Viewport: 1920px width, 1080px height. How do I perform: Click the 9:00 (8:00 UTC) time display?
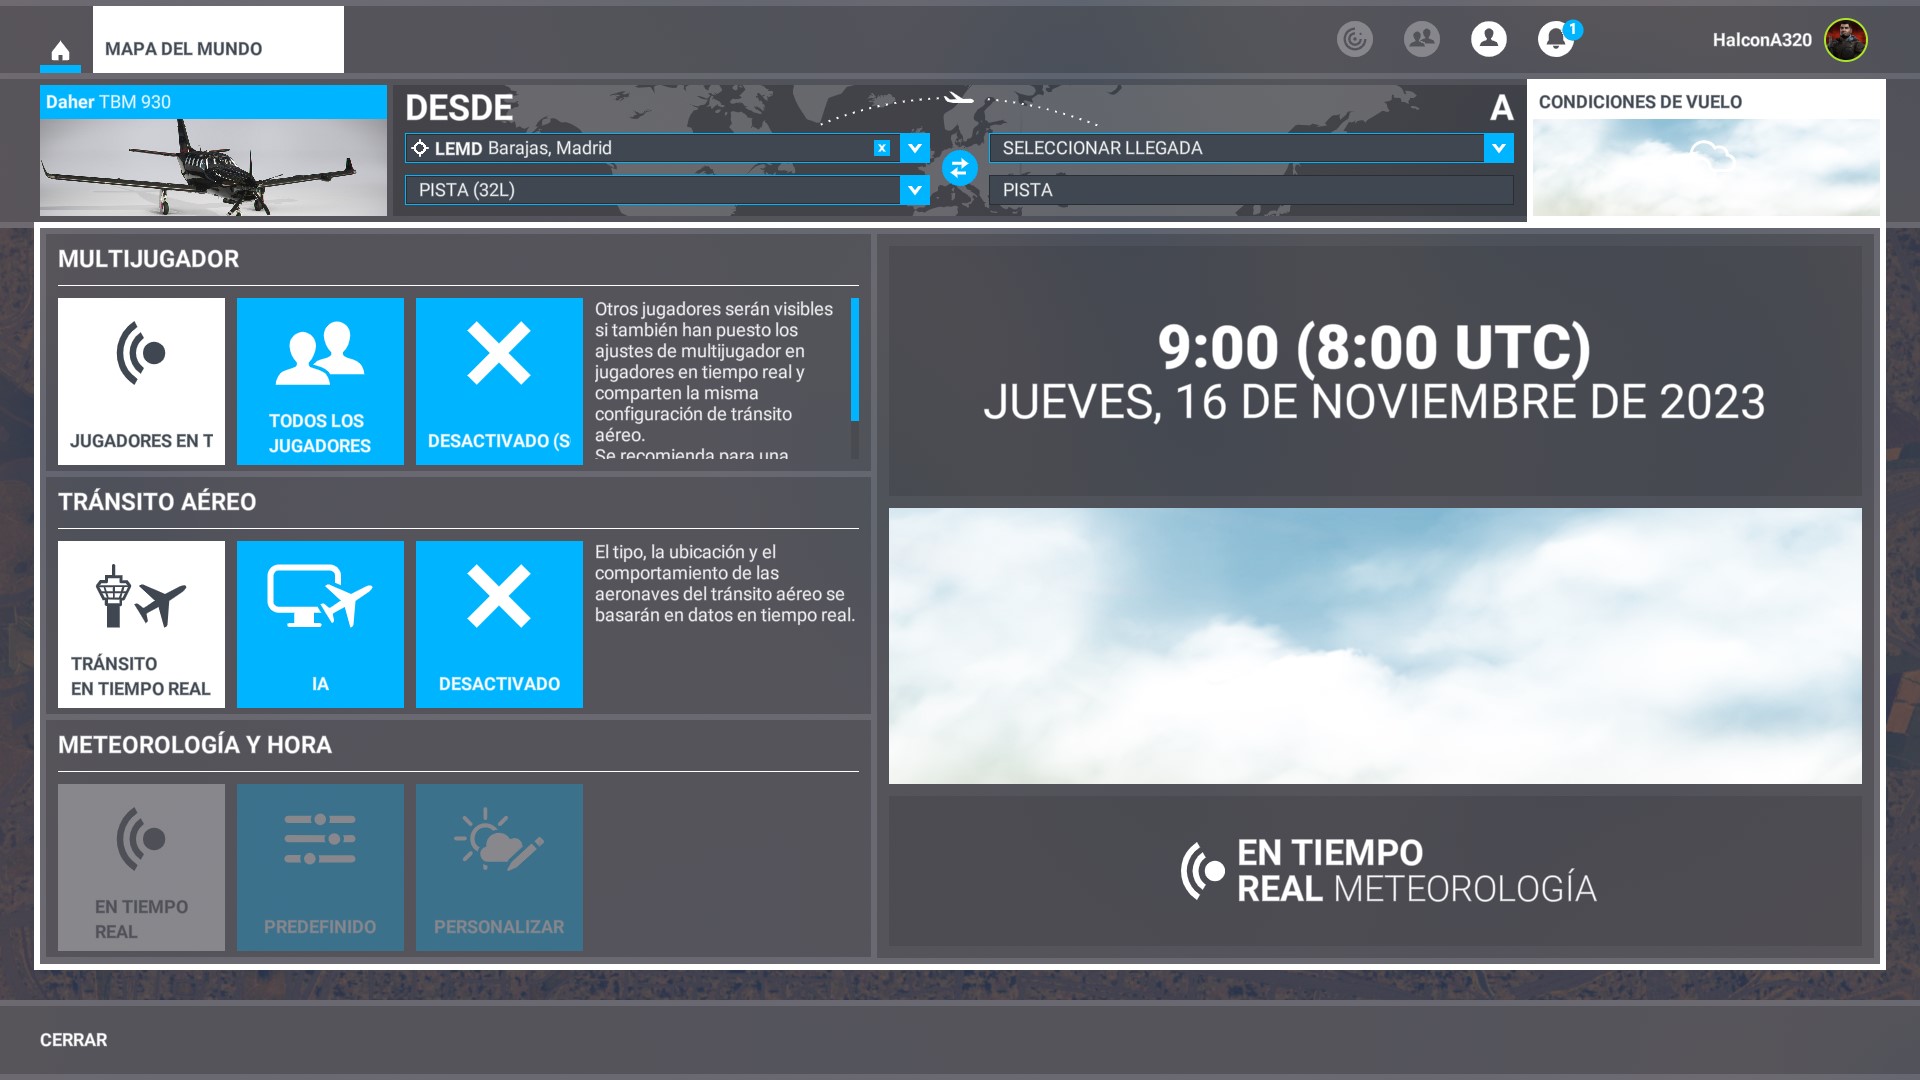pyautogui.click(x=1374, y=347)
